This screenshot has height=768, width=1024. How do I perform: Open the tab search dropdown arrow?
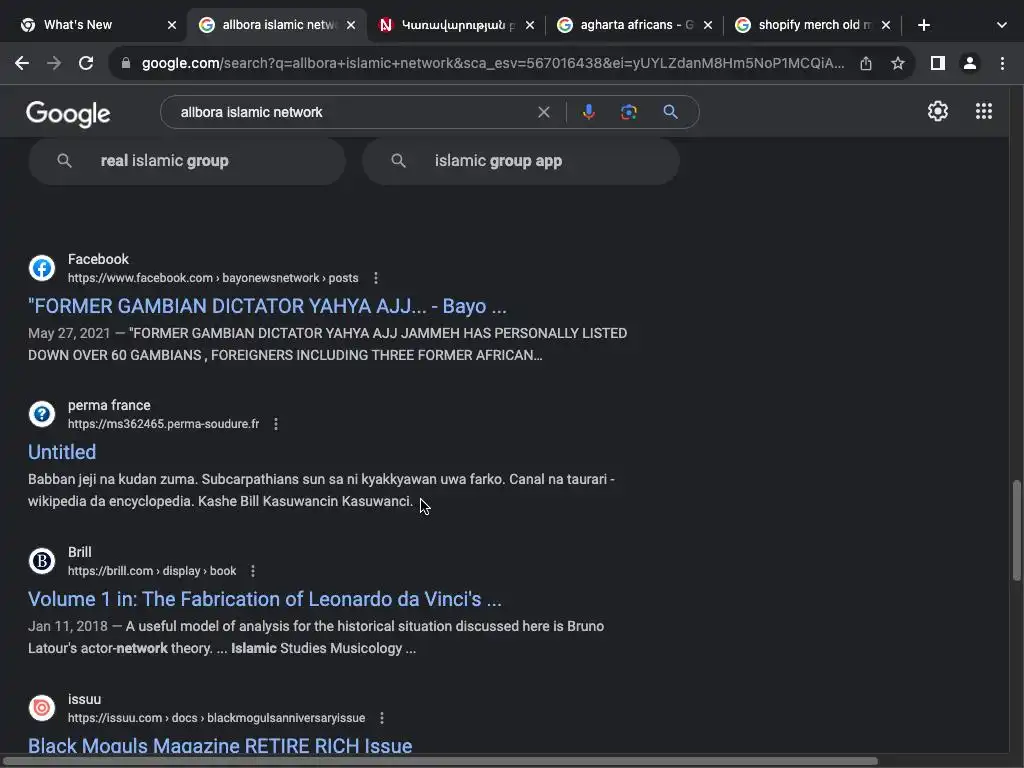click(x=1002, y=25)
